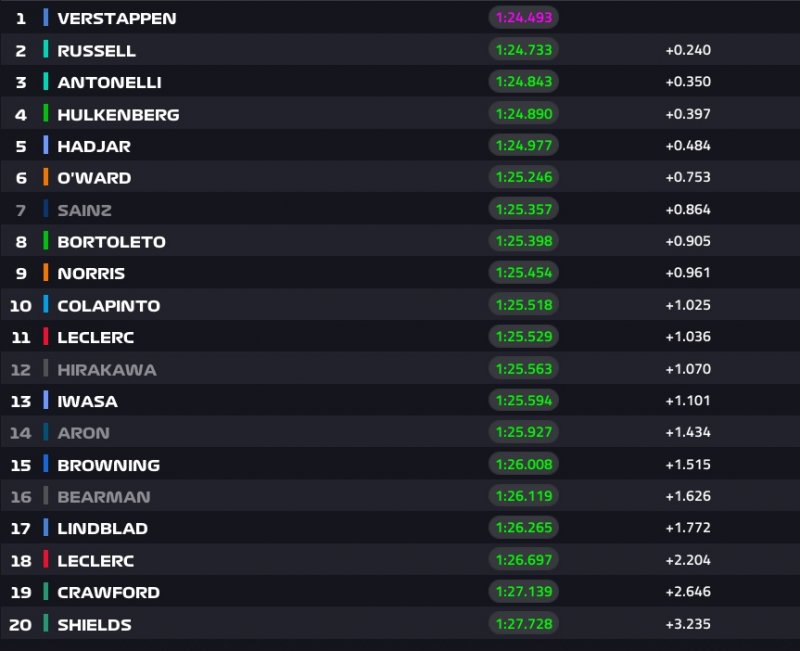Select HULKENBERG in fourth place

click(118, 114)
